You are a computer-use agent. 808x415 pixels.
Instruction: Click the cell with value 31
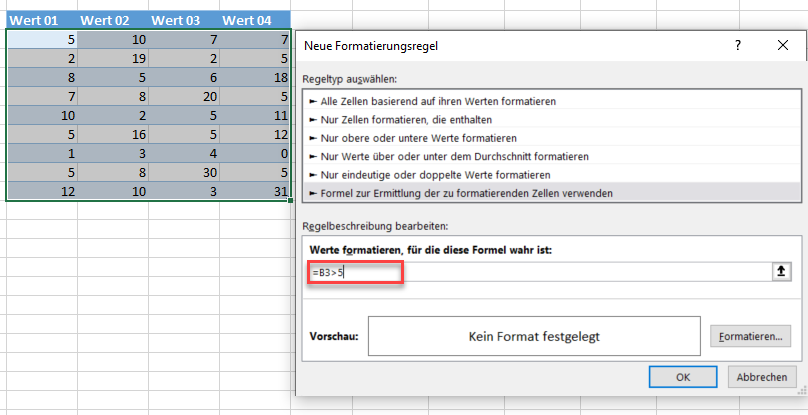[255, 191]
